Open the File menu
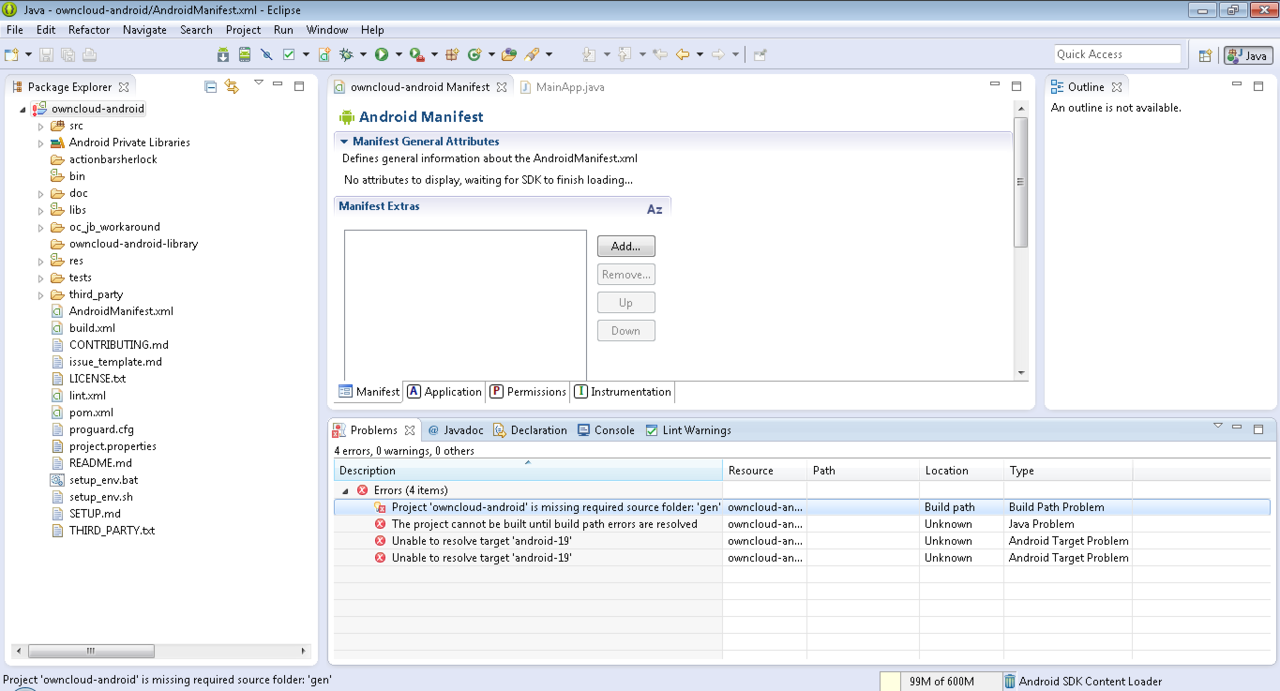This screenshot has width=1280, height=691. click(x=15, y=30)
